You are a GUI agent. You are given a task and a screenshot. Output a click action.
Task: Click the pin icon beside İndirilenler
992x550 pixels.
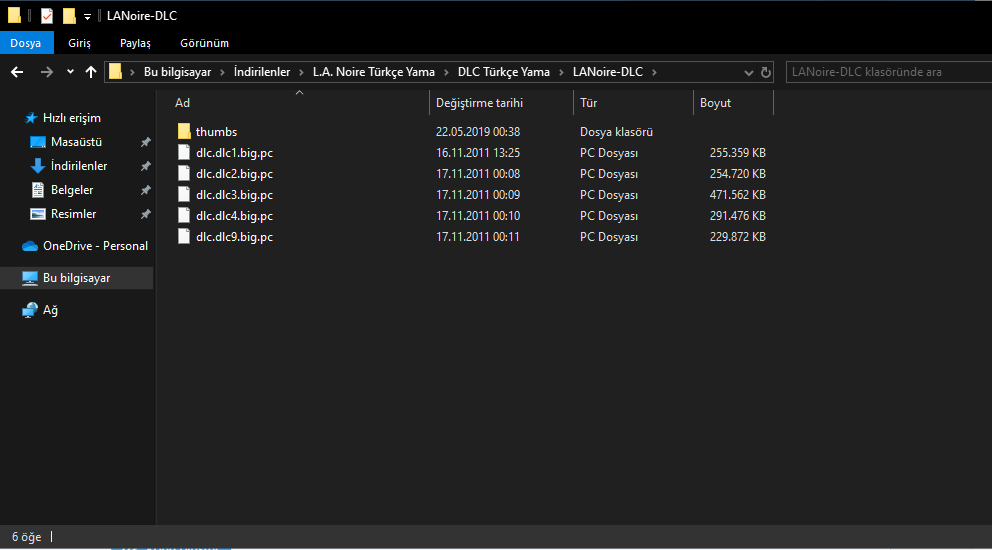[x=146, y=166]
